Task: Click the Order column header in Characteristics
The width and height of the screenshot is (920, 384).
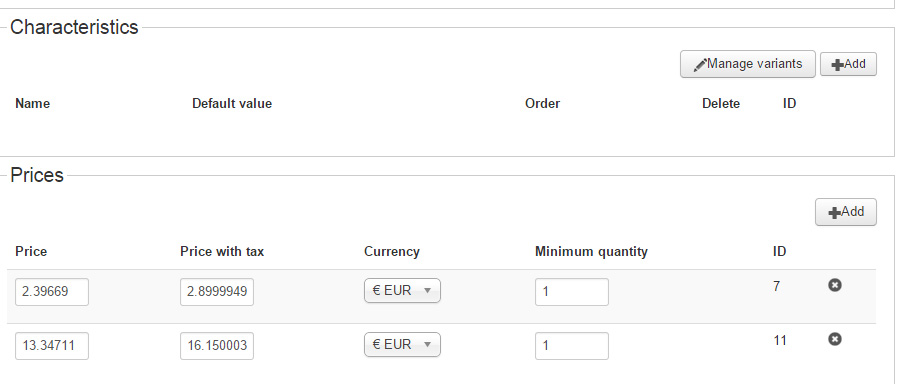Action: pos(542,103)
